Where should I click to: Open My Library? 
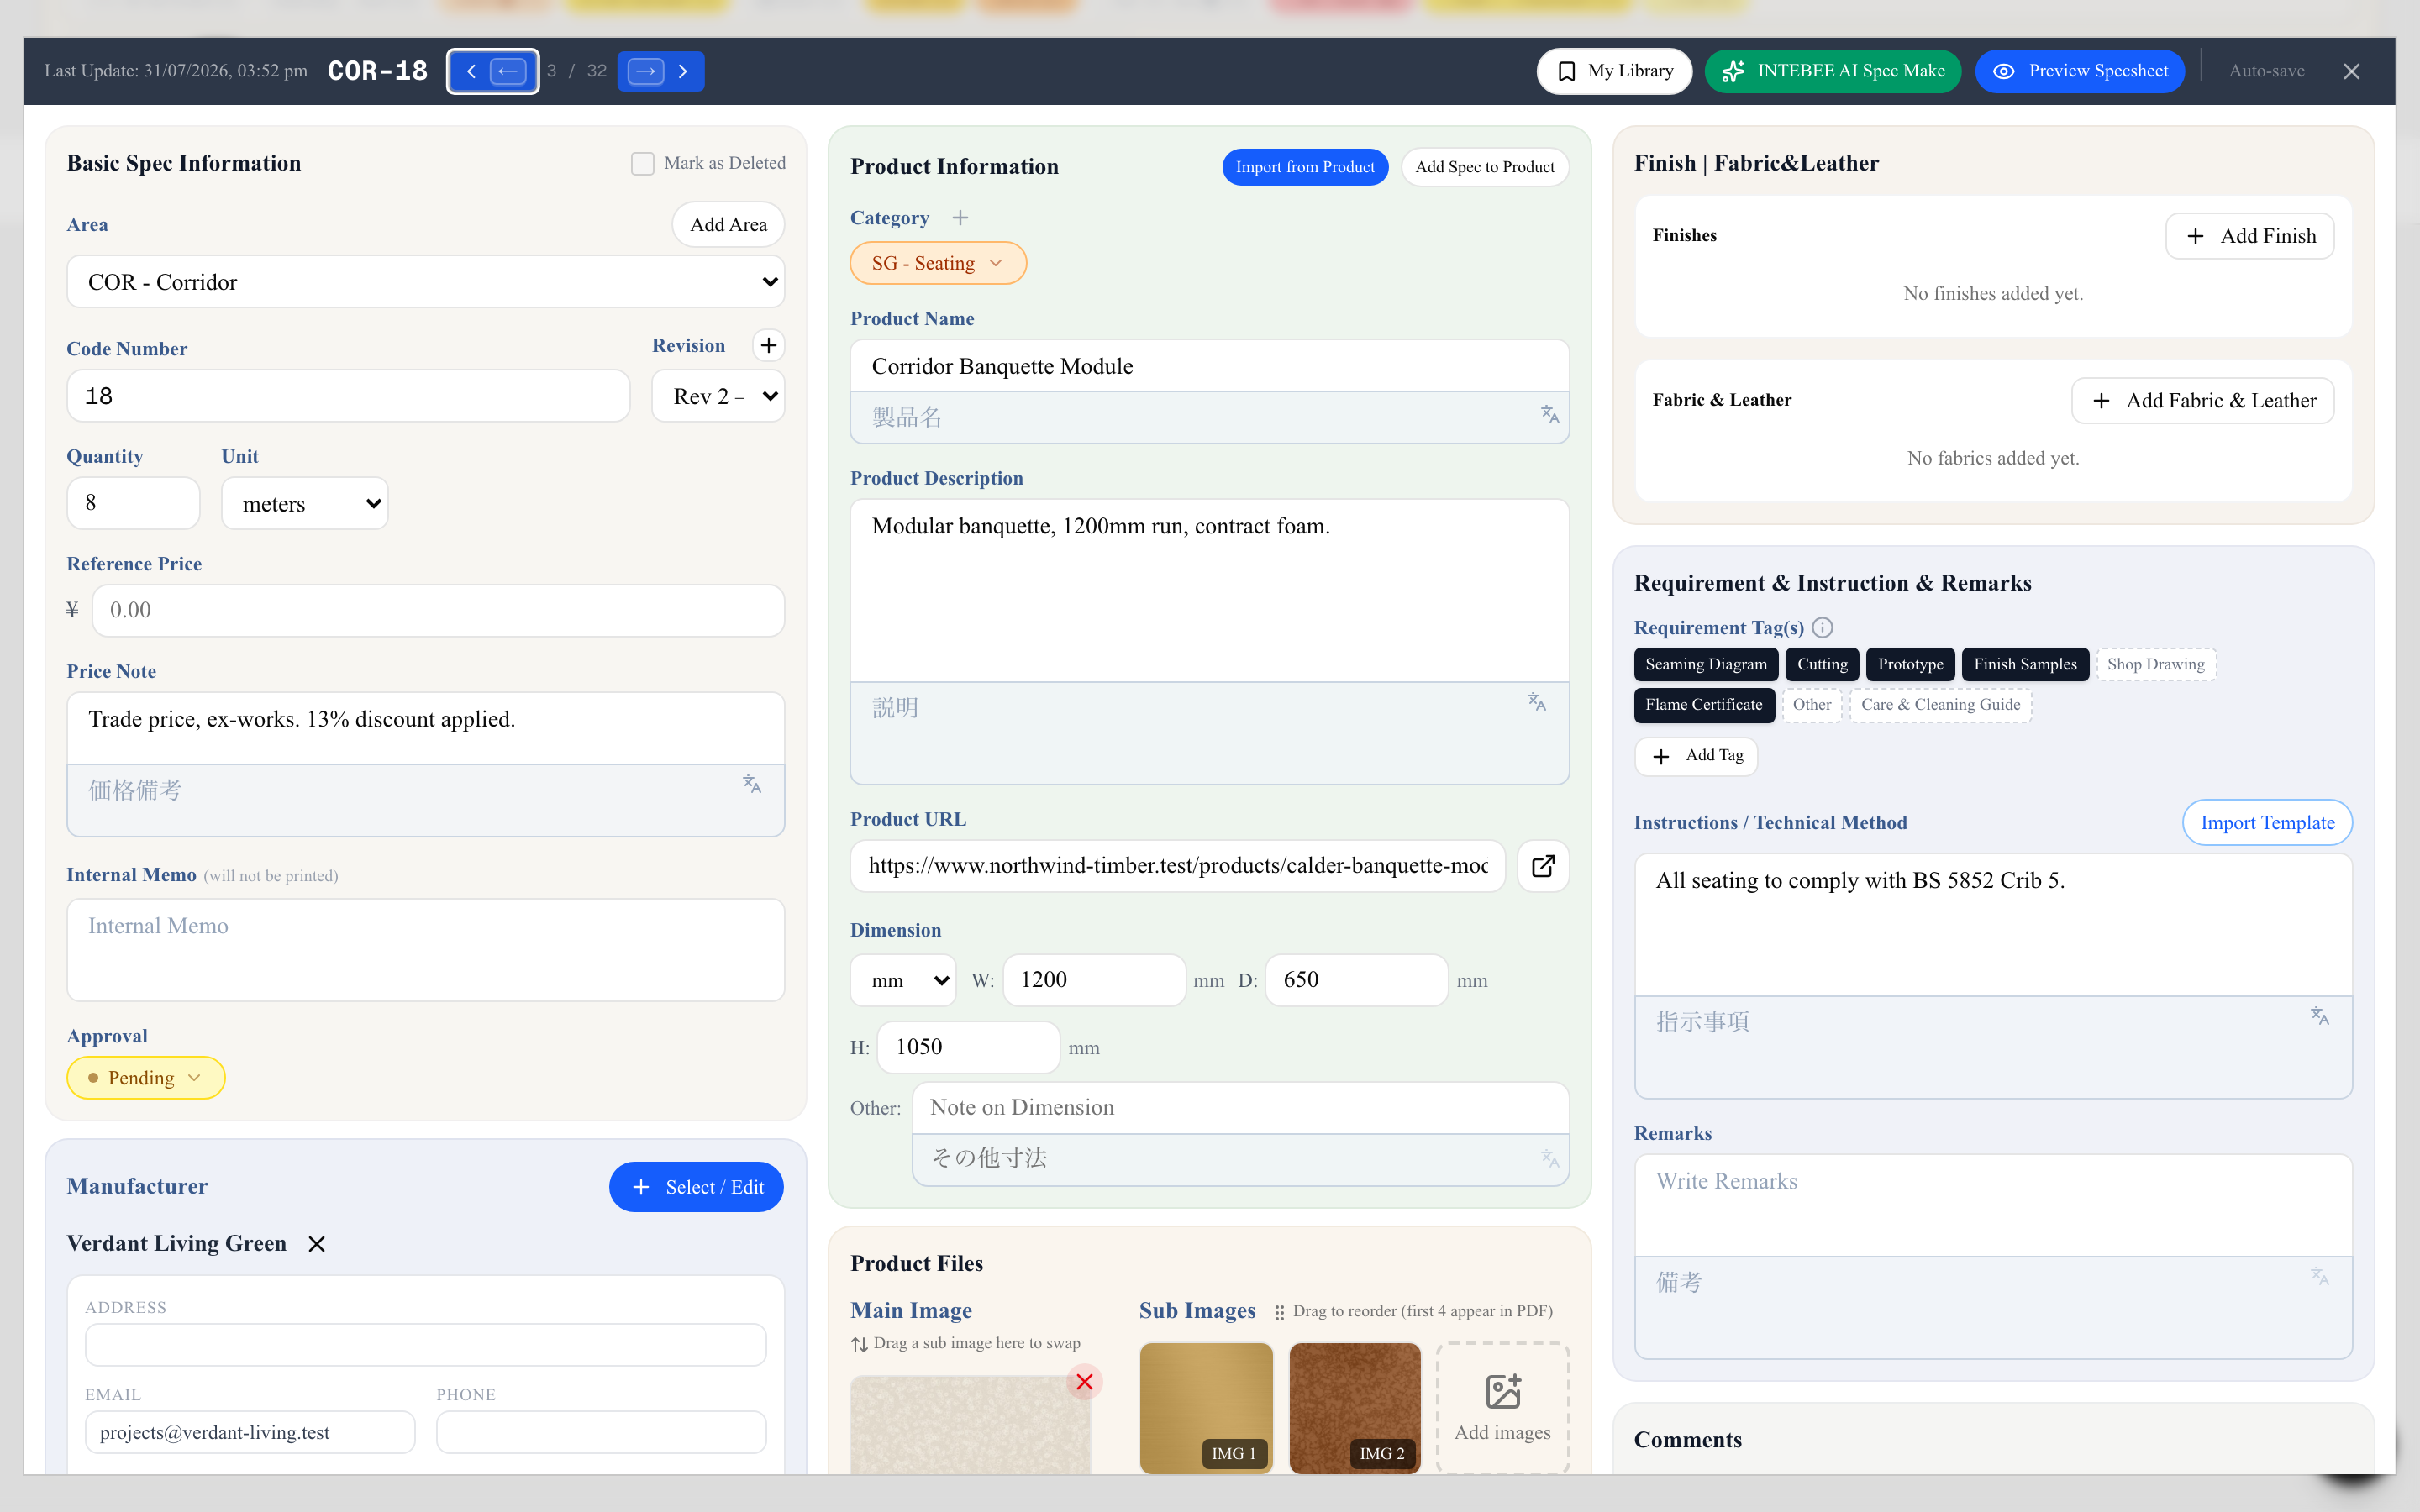point(1614,71)
